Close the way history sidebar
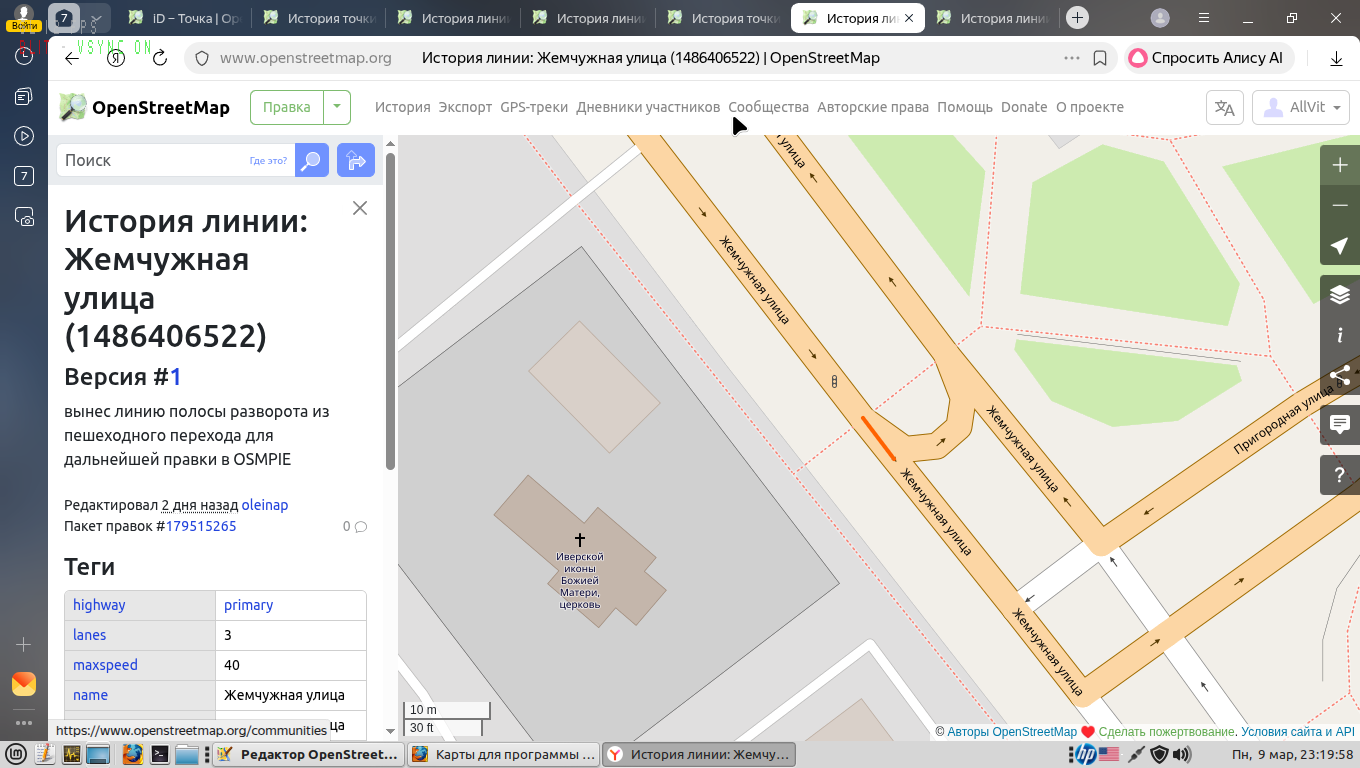 [x=360, y=208]
